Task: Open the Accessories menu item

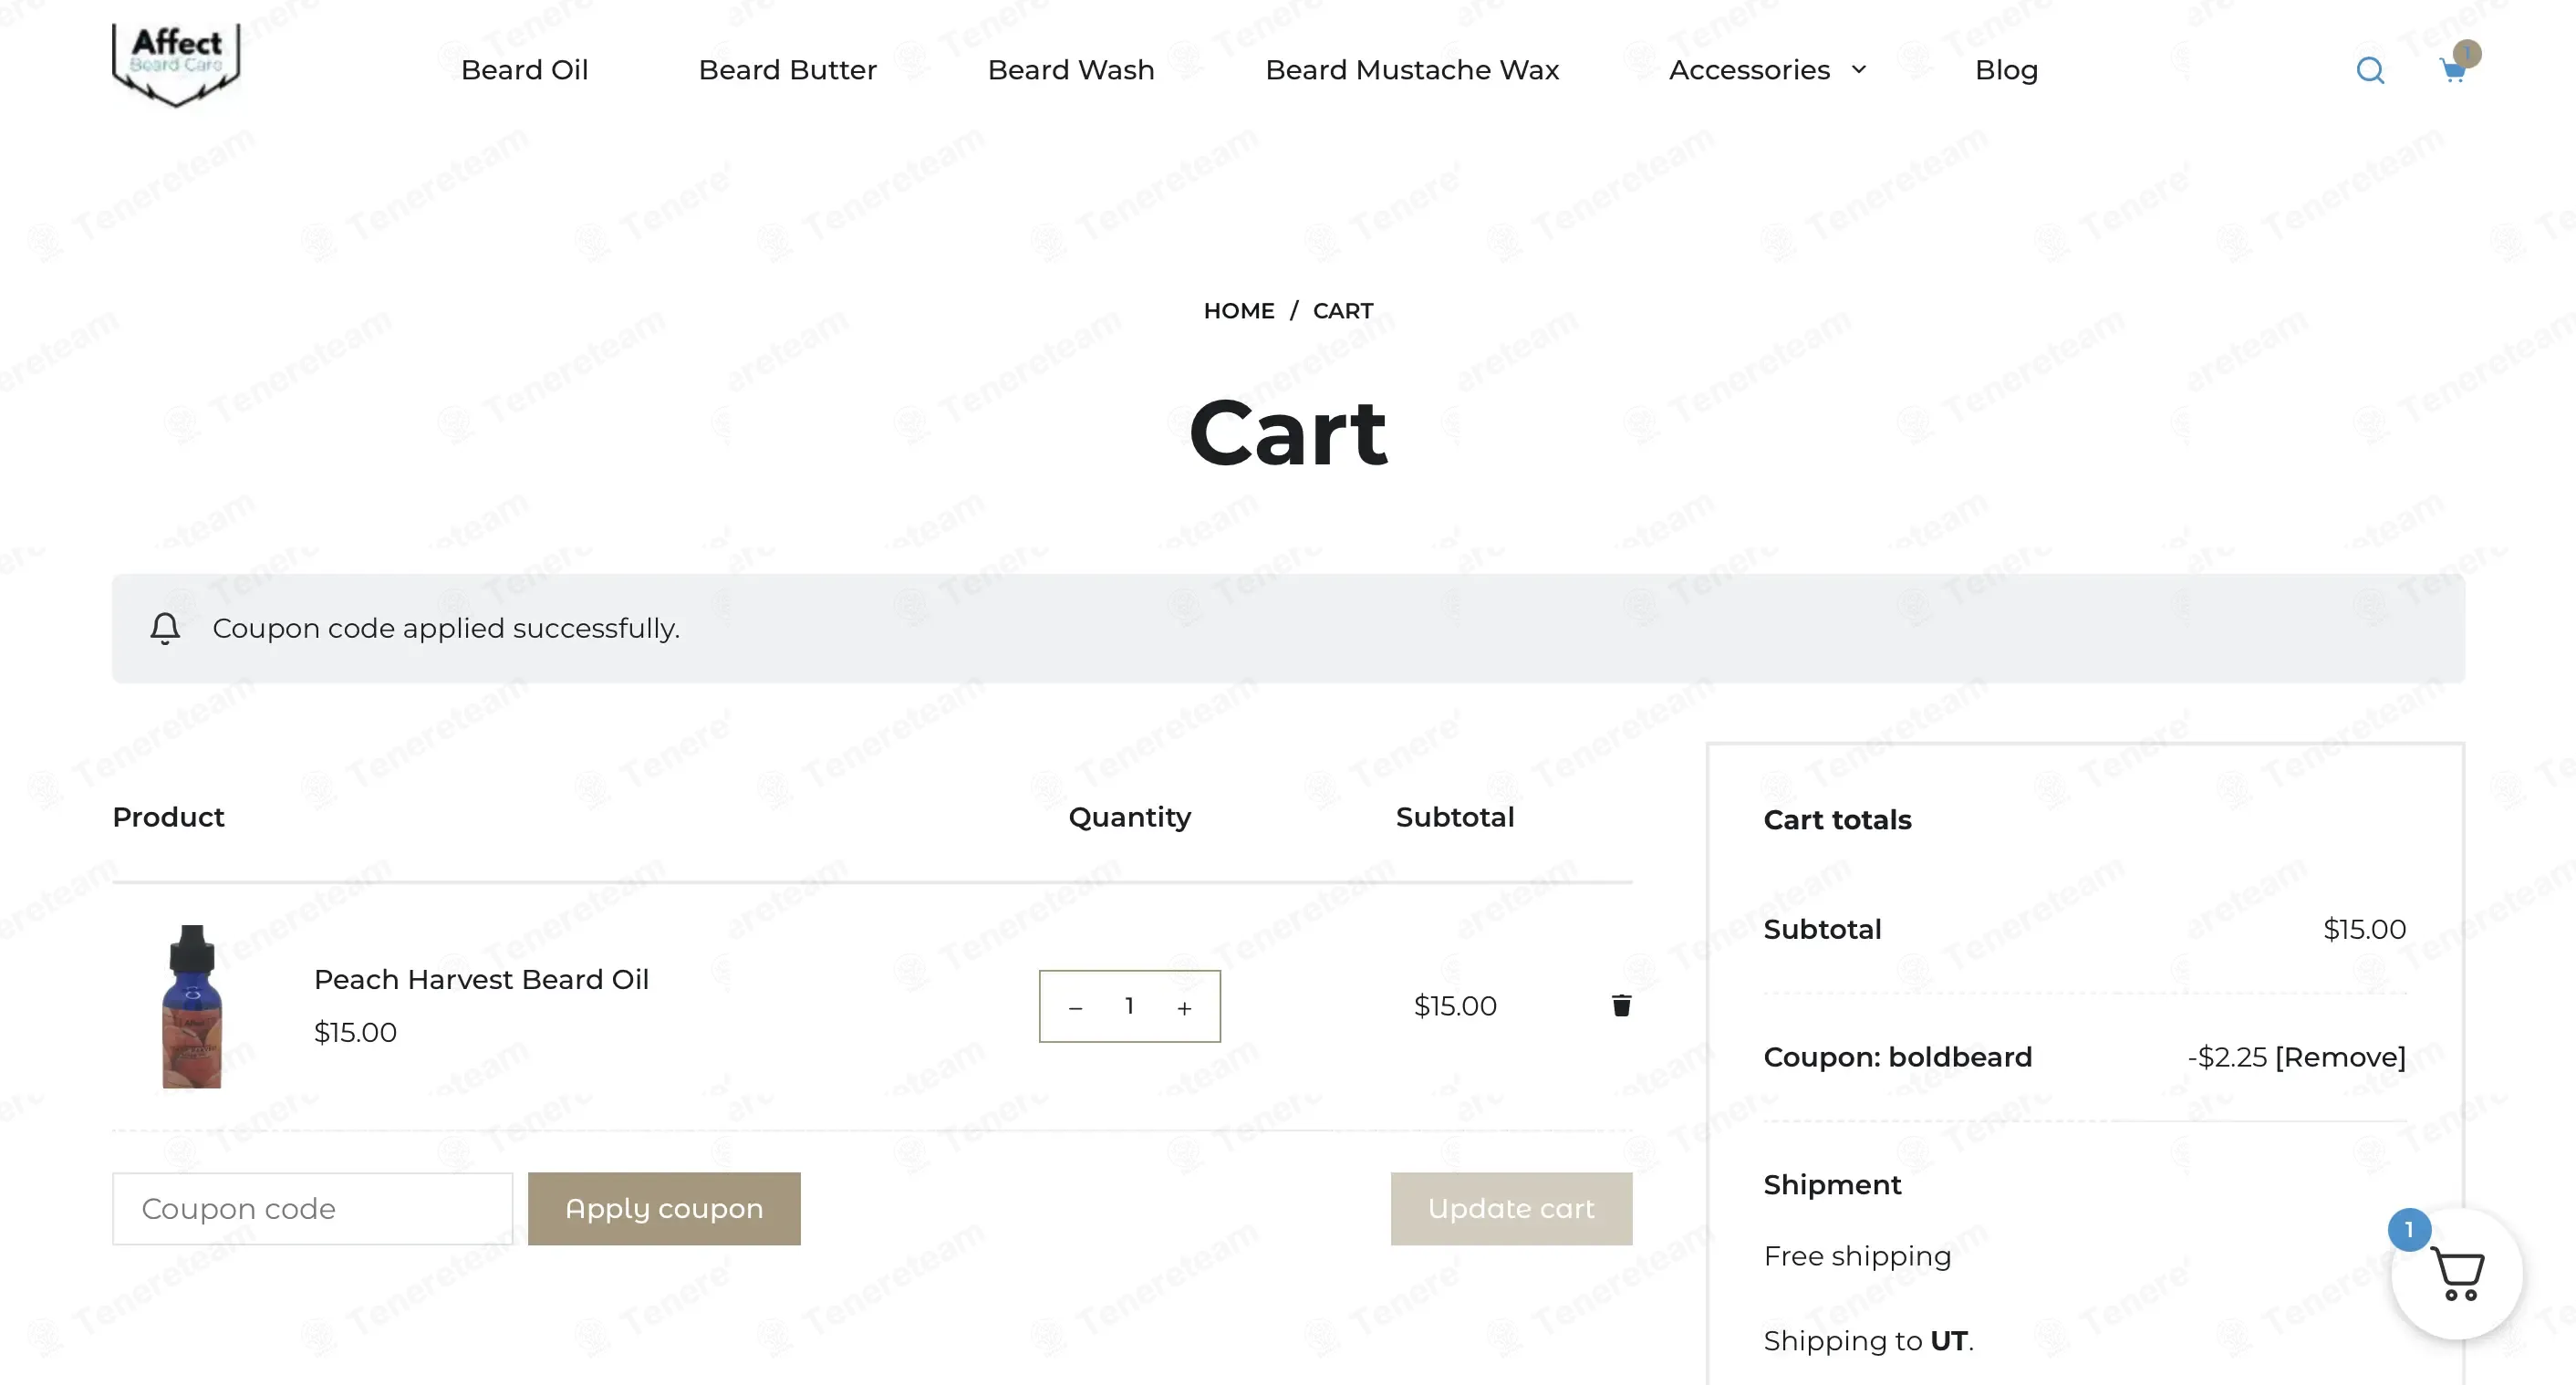Action: point(1749,70)
